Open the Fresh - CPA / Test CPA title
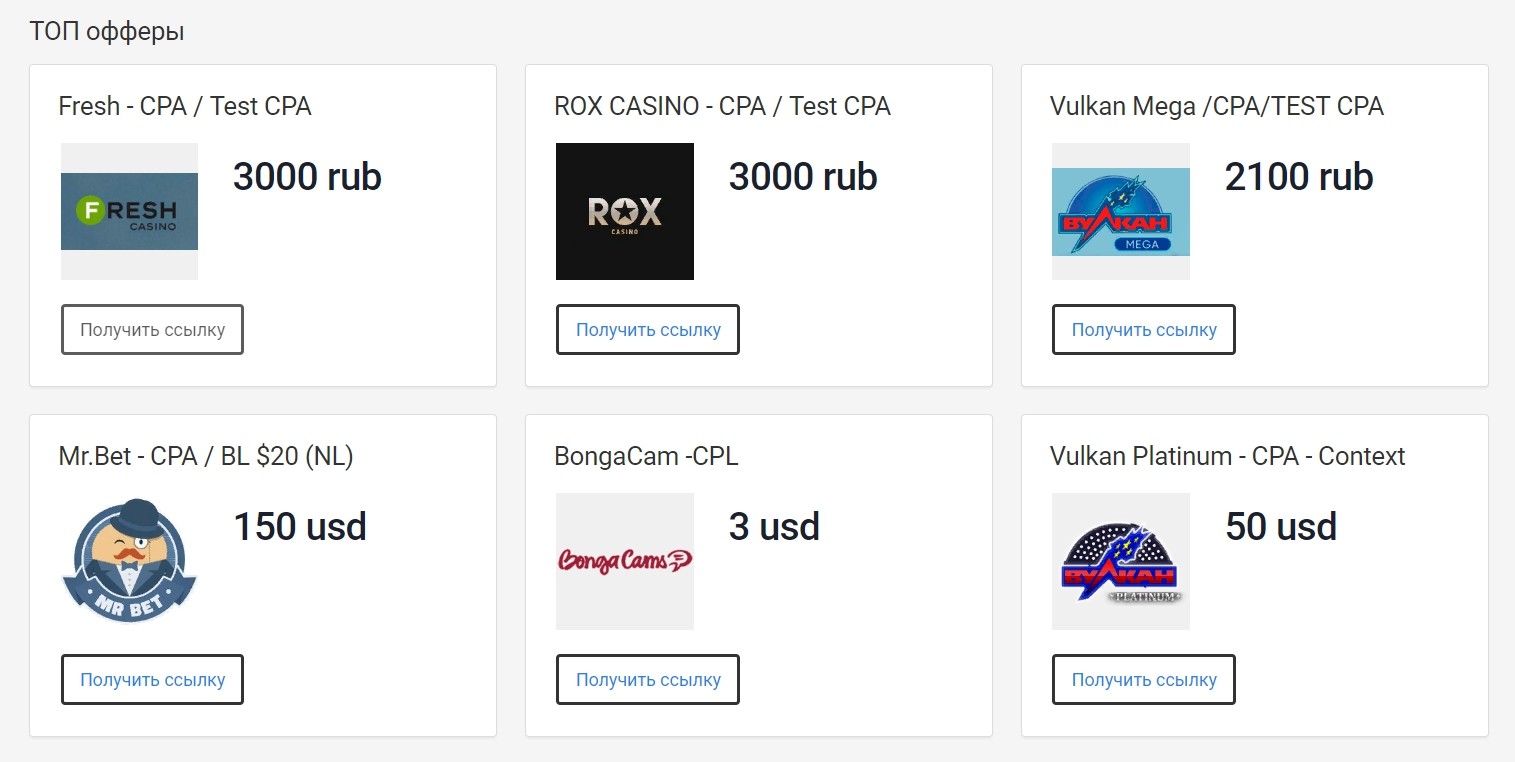Viewport: 1515px width, 762px height. (x=185, y=106)
